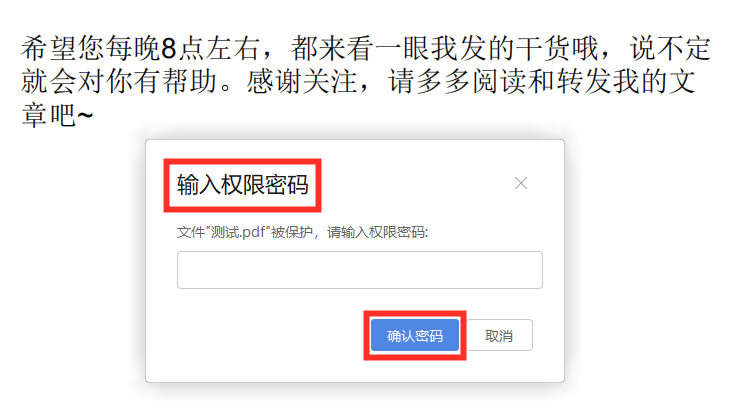
Task: Click the word 被保护 in the dialog label
Action: [292, 232]
